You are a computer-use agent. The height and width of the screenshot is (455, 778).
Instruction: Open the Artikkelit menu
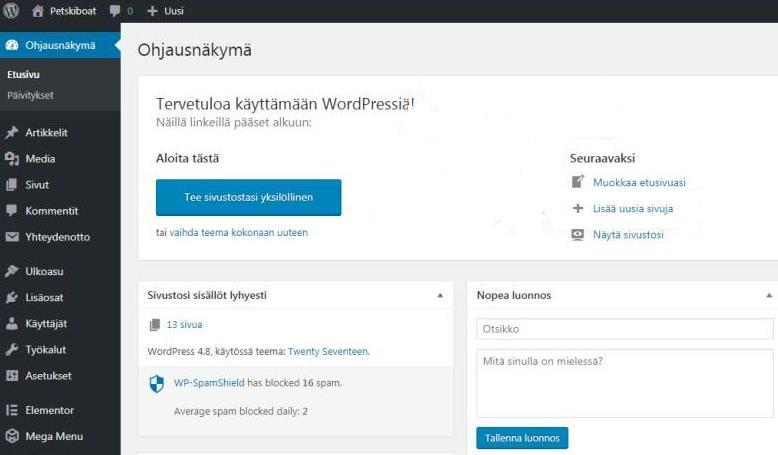tap(47, 132)
